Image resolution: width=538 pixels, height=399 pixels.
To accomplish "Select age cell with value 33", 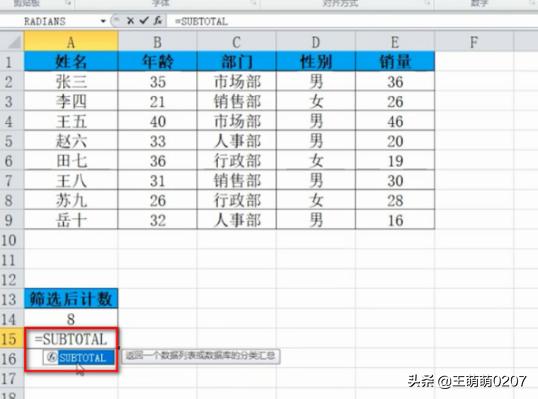I will coord(157,141).
